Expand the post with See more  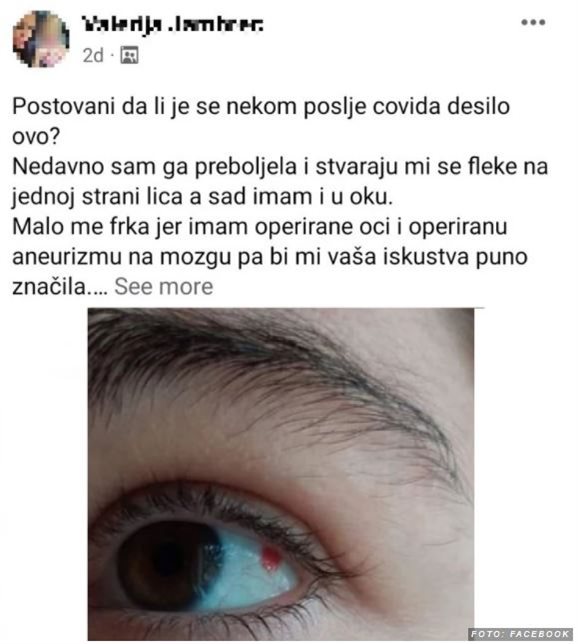[x=164, y=287]
